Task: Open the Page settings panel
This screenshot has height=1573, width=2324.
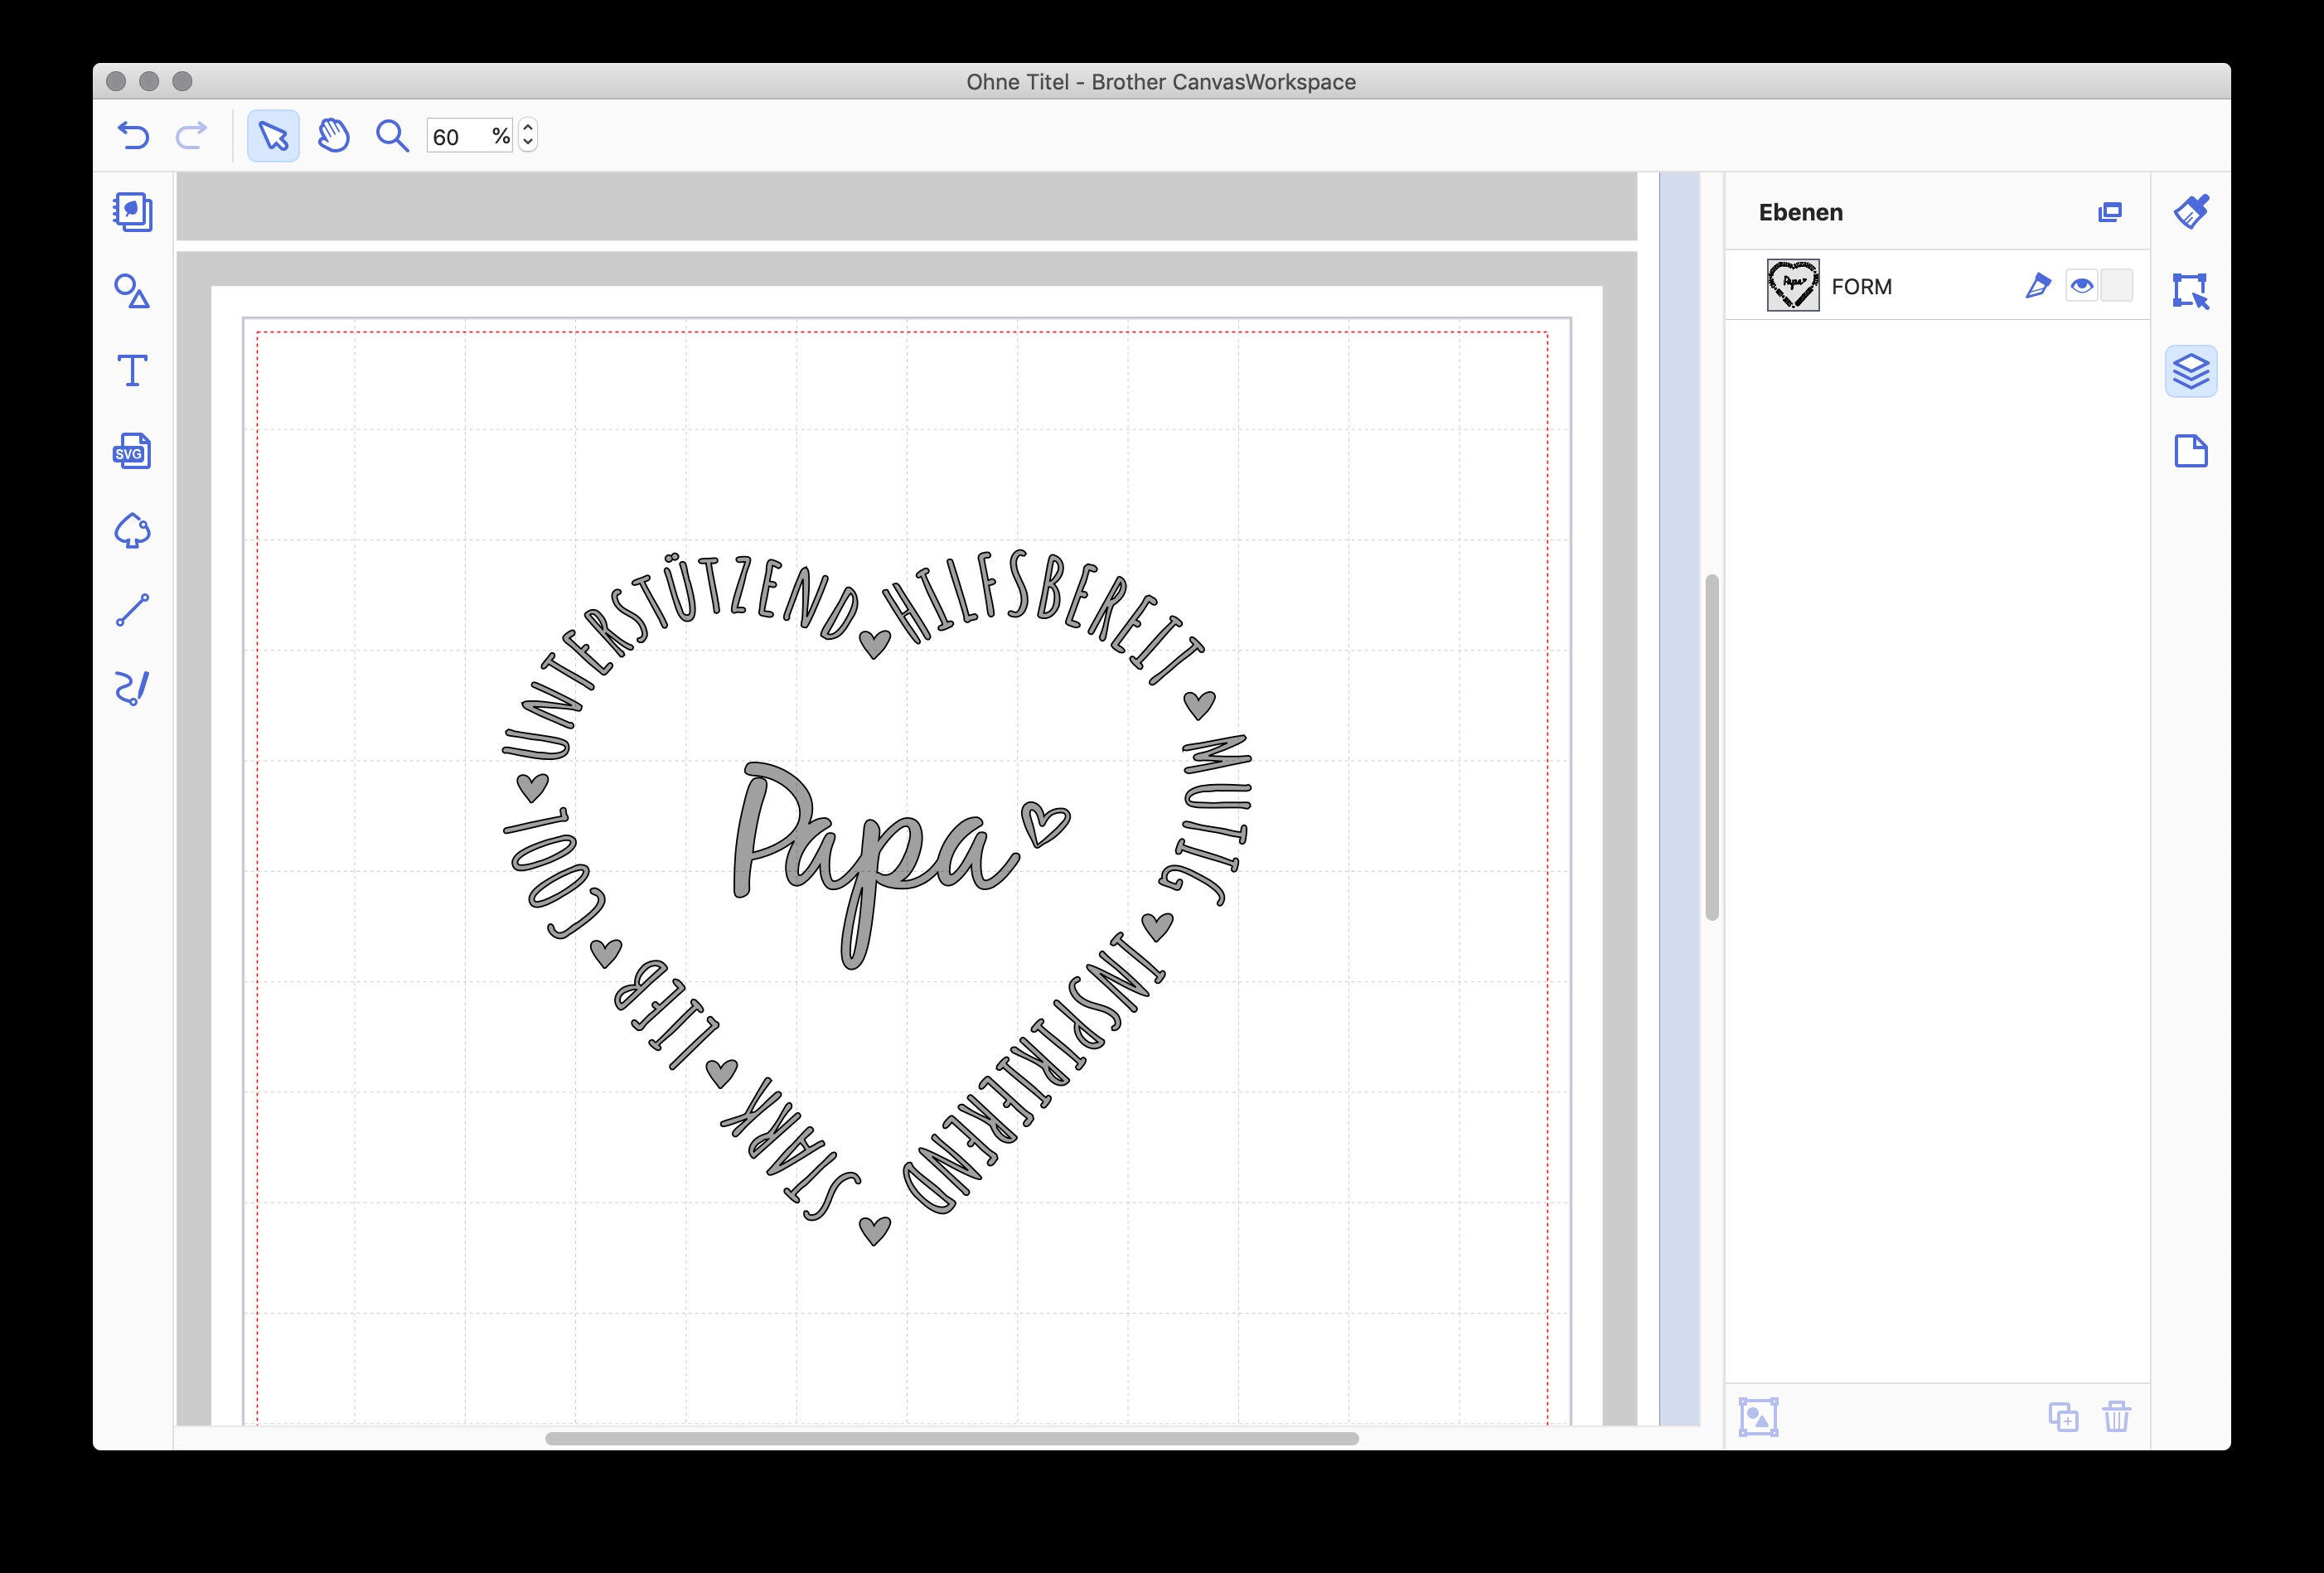Action: (x=2192, y=451)
